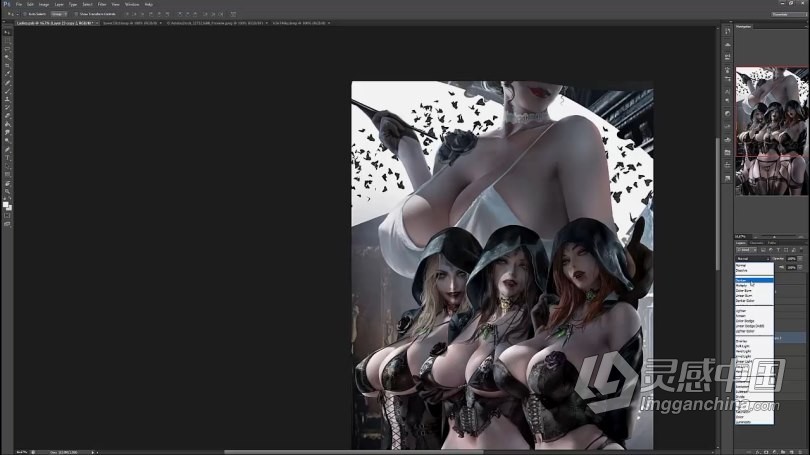
Task: Open status bar document info arrow
Action: pos(93,452)
